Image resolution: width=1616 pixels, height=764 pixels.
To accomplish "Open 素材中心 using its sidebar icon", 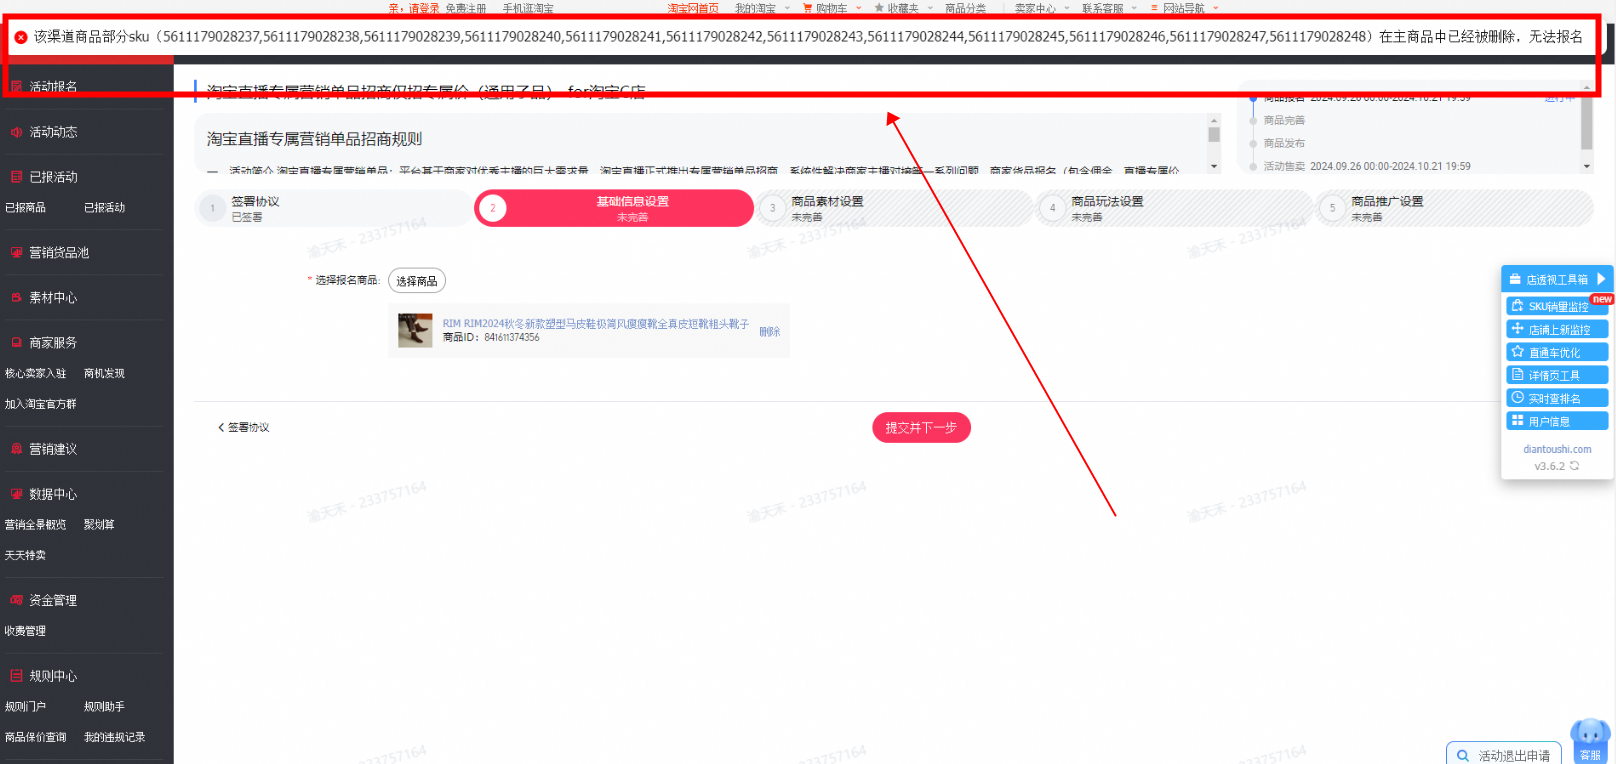I will (x=16, y=298).
